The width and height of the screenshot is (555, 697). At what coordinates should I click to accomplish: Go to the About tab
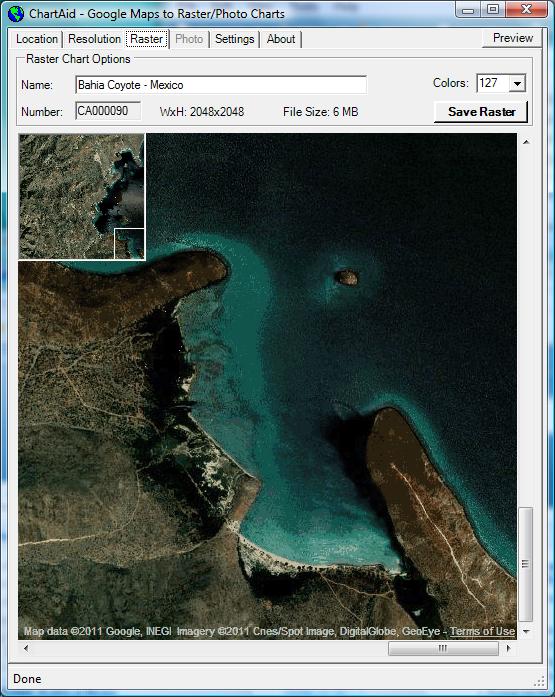tap(281, 39)
